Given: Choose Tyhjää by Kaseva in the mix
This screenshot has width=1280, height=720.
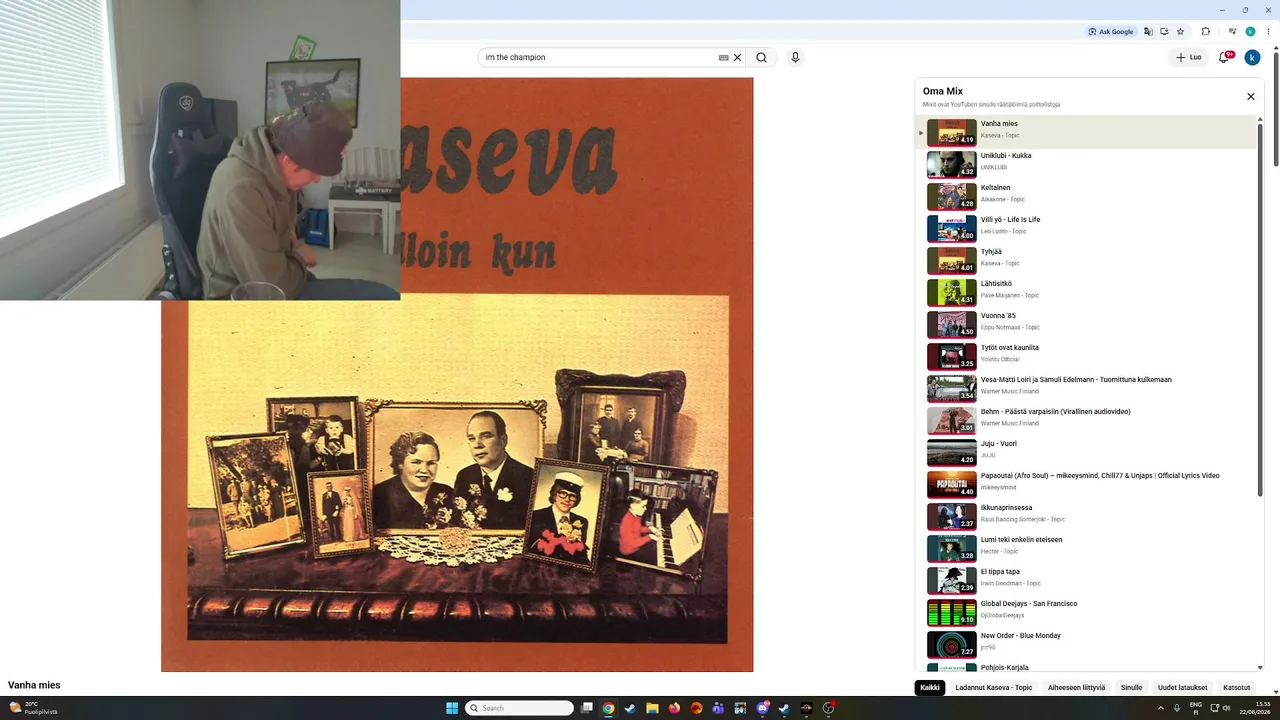Looking at the screenshot, I should pos(1086,261).
